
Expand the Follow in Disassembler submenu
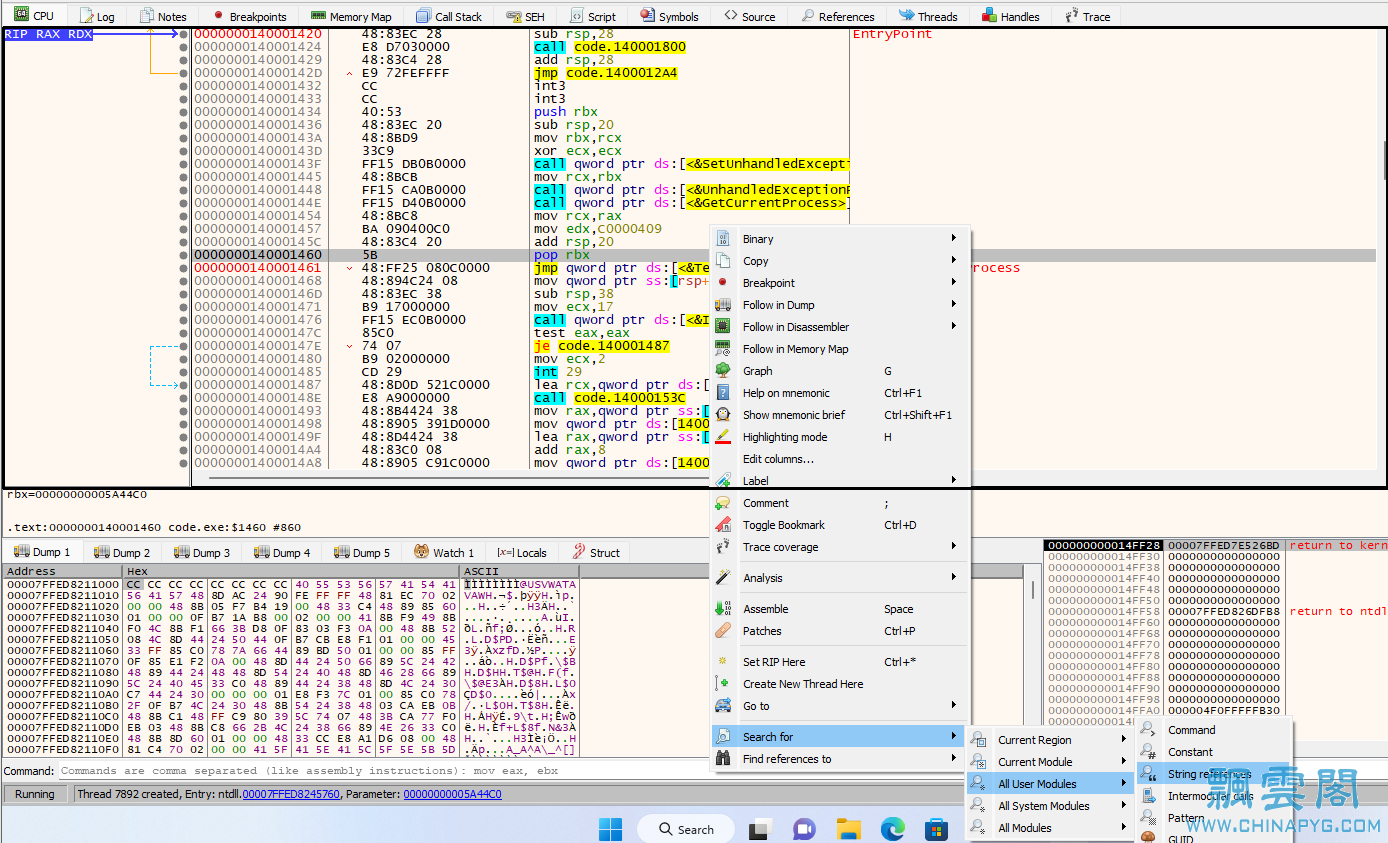pyautogui.click(x=954, y=327)
